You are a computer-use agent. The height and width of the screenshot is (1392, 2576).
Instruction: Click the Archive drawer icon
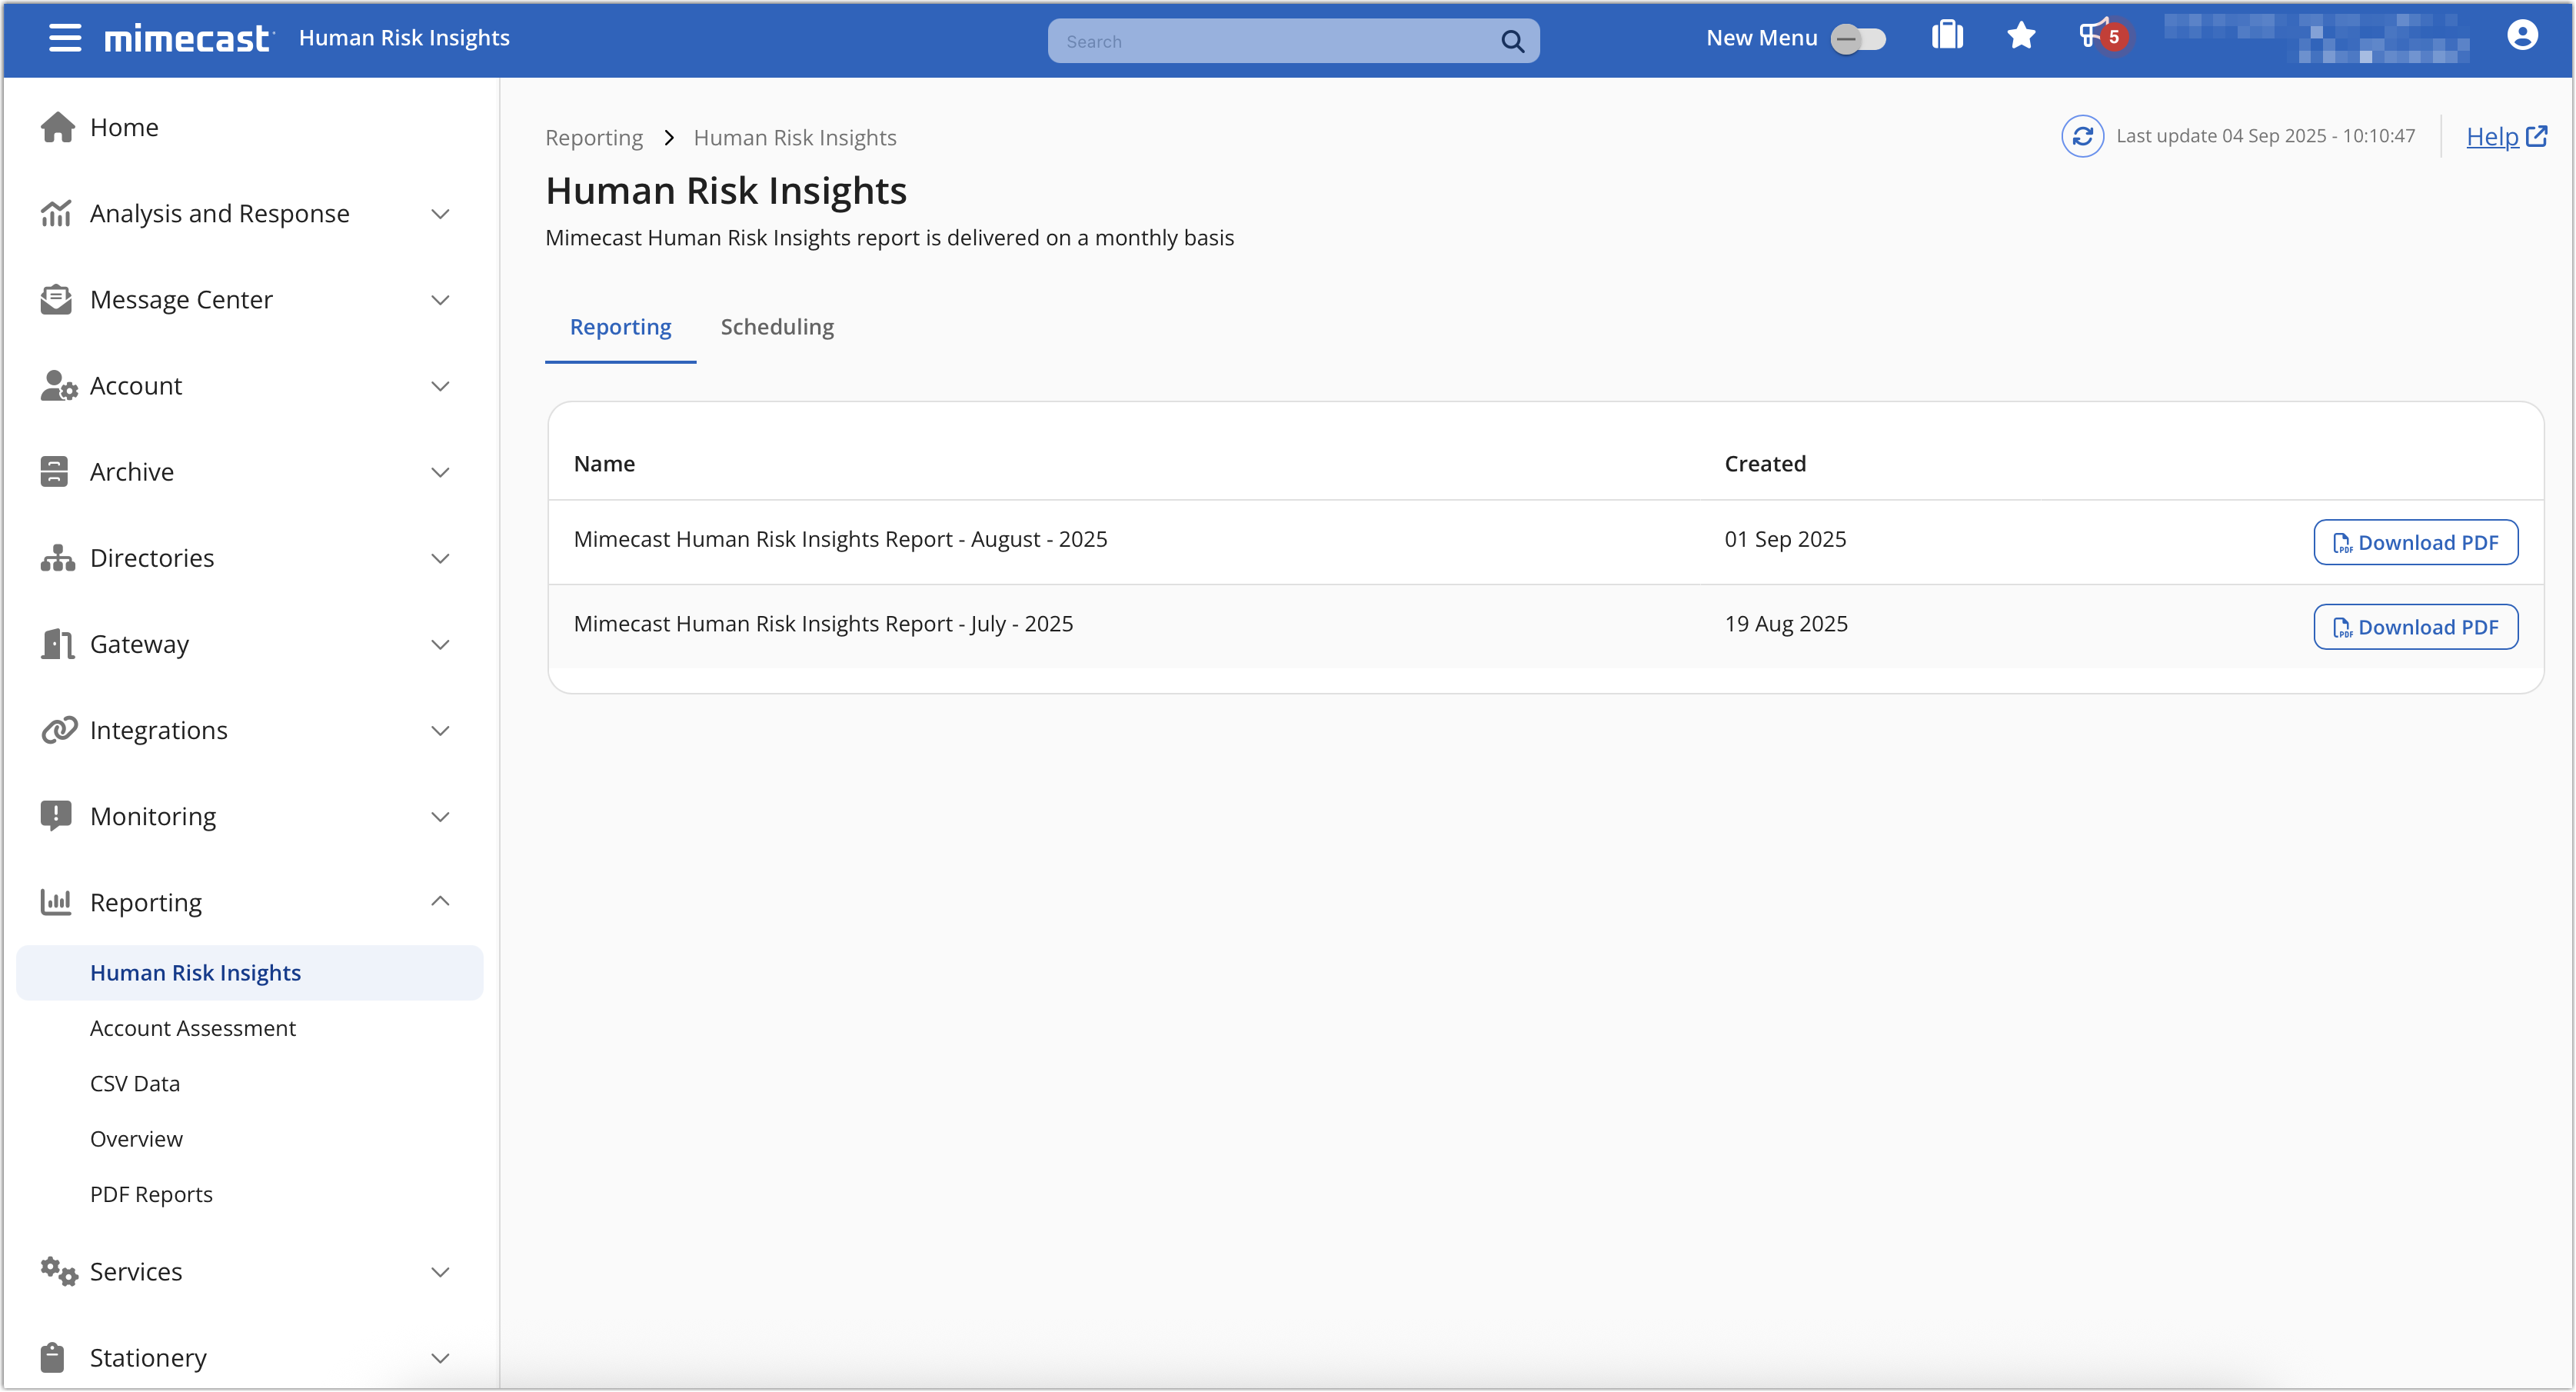(x=55, y=472)
